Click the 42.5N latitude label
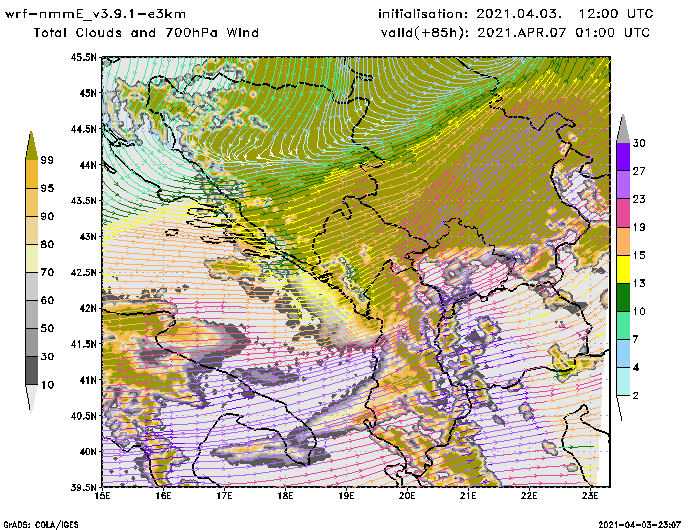Viewport: 700px width, 530px height. point(83,272)
